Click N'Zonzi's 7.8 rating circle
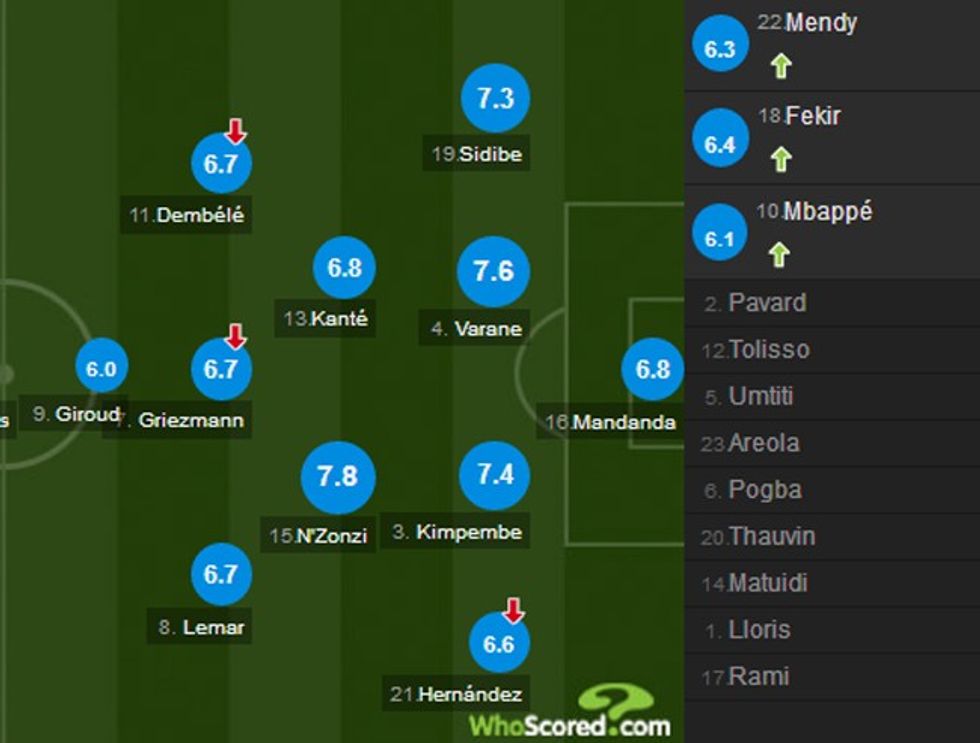The width and height of the screenshot is (980, 743). click(x=338, y=477)
